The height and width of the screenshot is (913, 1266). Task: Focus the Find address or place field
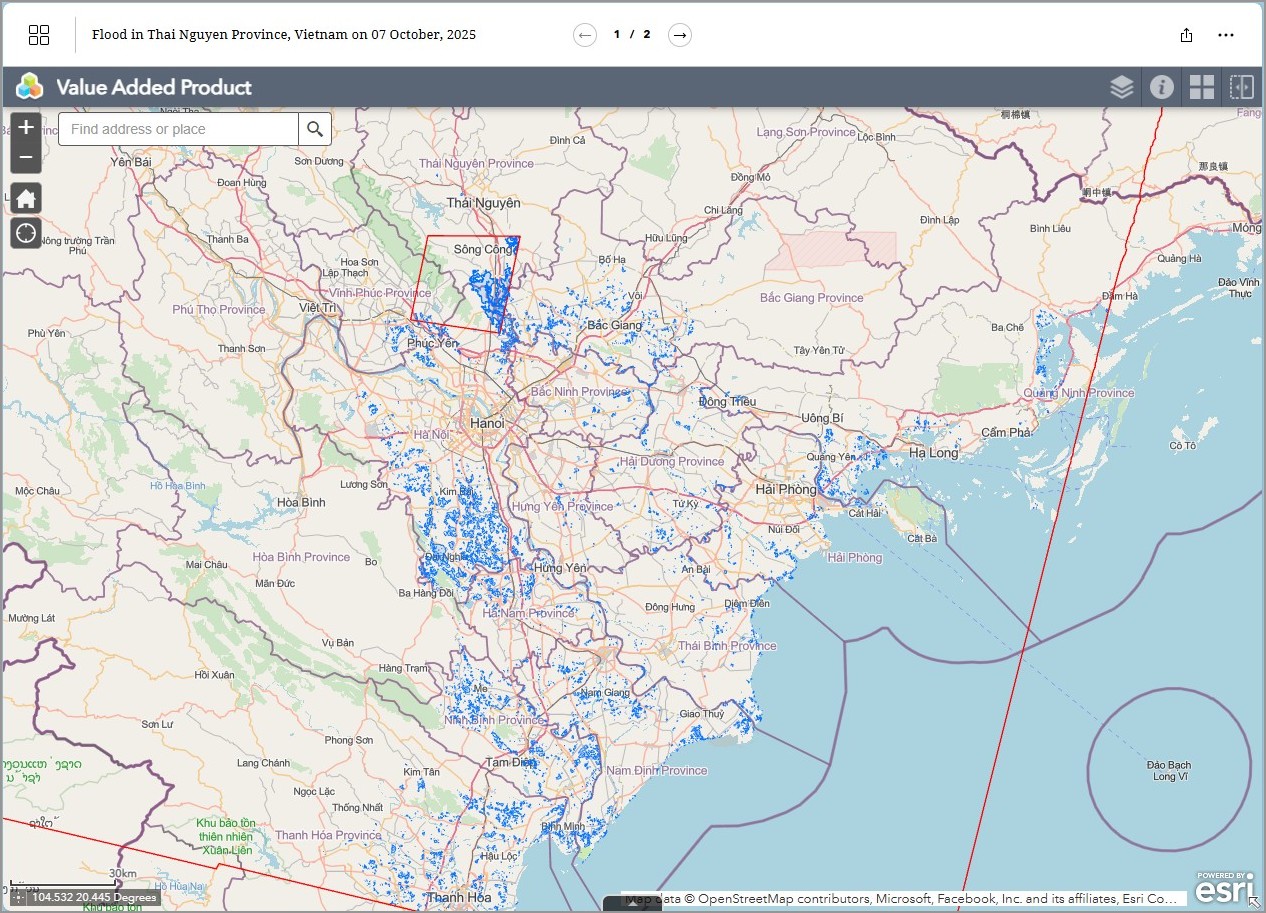tap(178, 129)
